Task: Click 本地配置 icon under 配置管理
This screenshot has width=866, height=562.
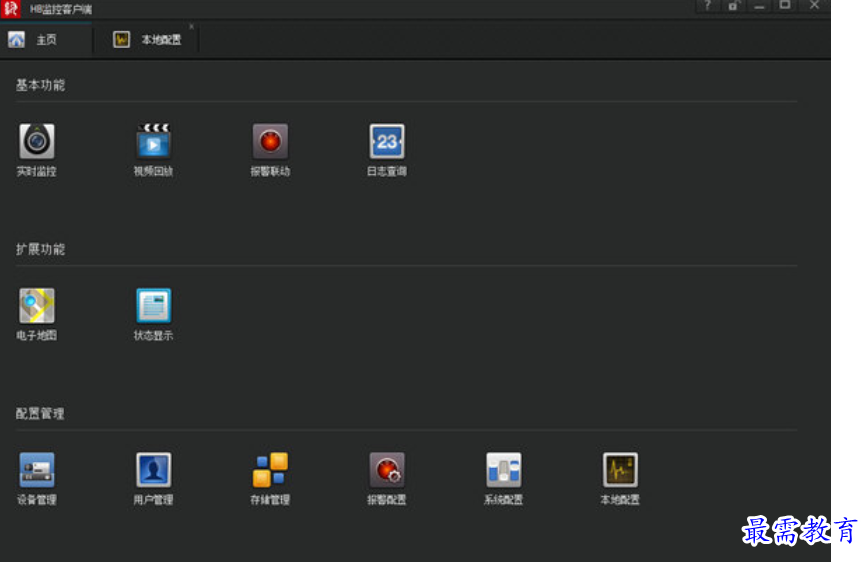Action: click(620, 470)
